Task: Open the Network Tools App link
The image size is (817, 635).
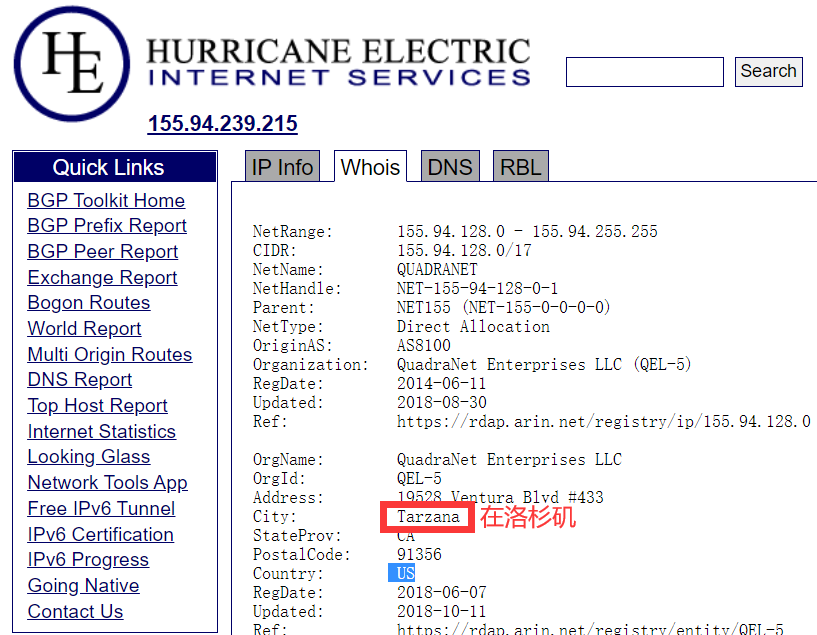Action: (107, 483)
